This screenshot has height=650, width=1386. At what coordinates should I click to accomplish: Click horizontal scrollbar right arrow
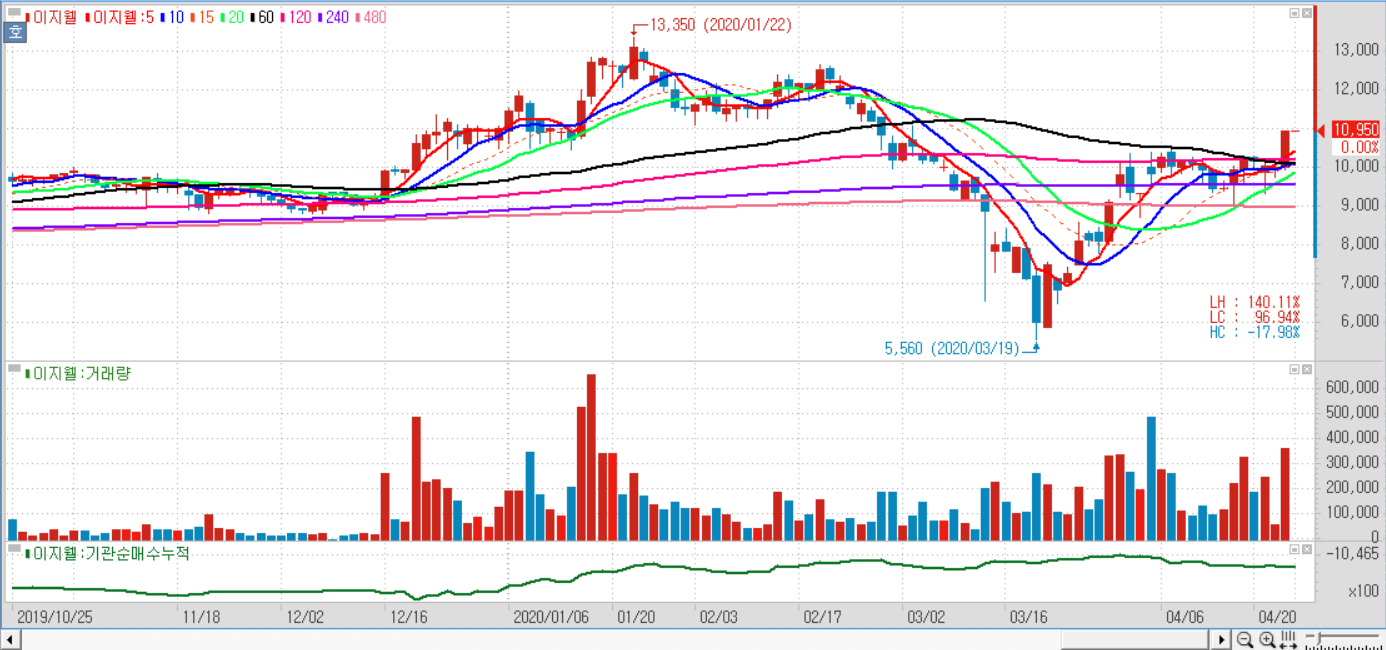click(1221, 639)
